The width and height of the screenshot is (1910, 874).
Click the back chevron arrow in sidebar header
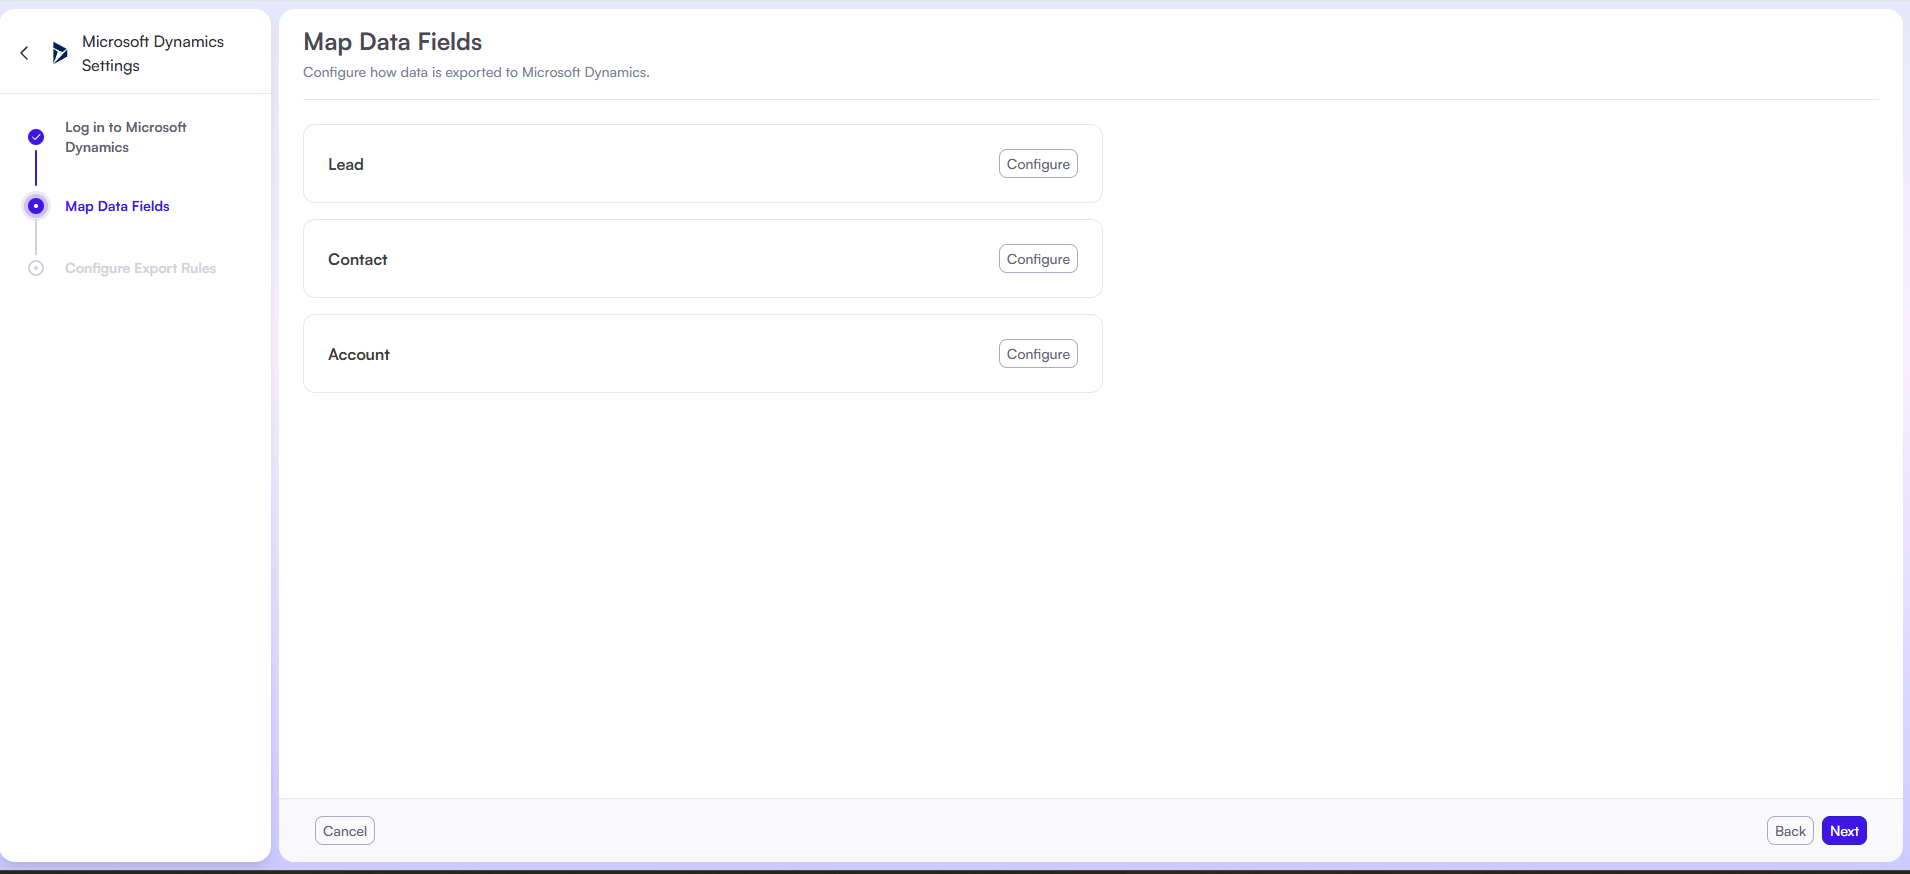(x=24, y=53)
